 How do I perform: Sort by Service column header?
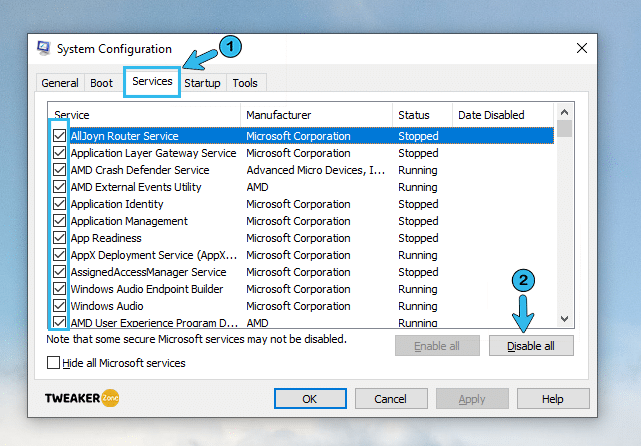(144, 115)
